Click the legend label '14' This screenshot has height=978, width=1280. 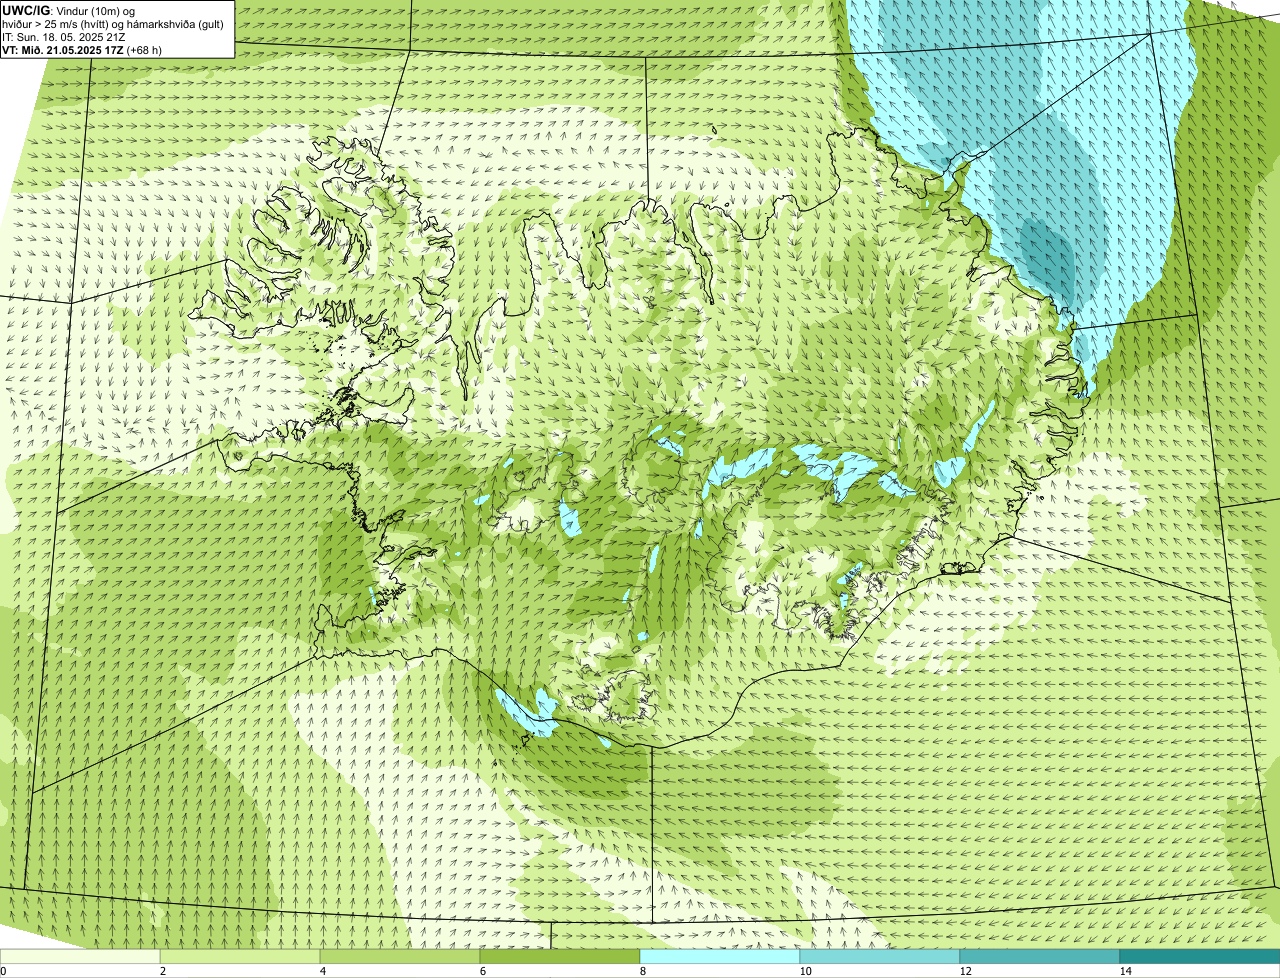(1125, 971)
